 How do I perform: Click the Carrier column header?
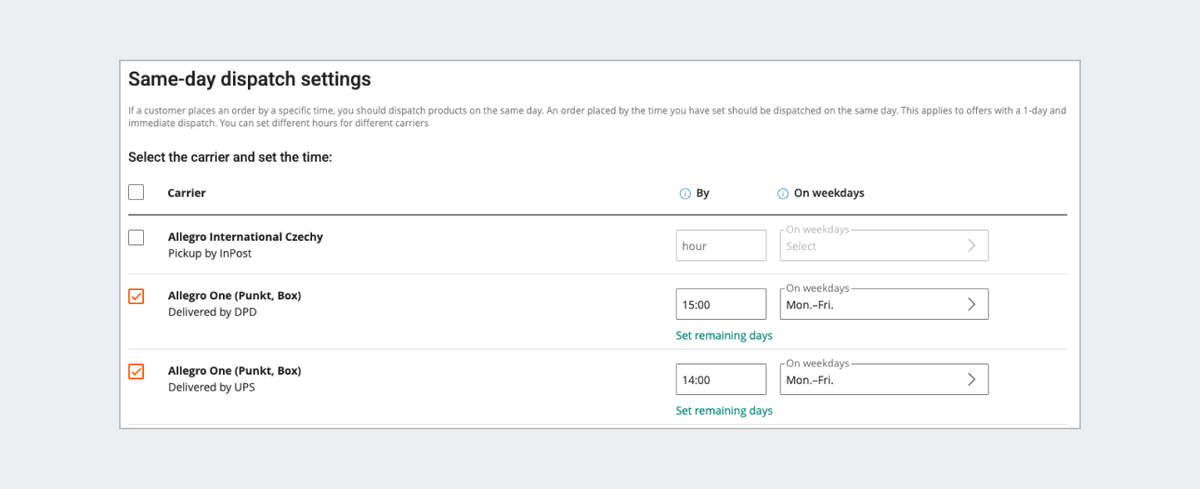pos(187,193)
